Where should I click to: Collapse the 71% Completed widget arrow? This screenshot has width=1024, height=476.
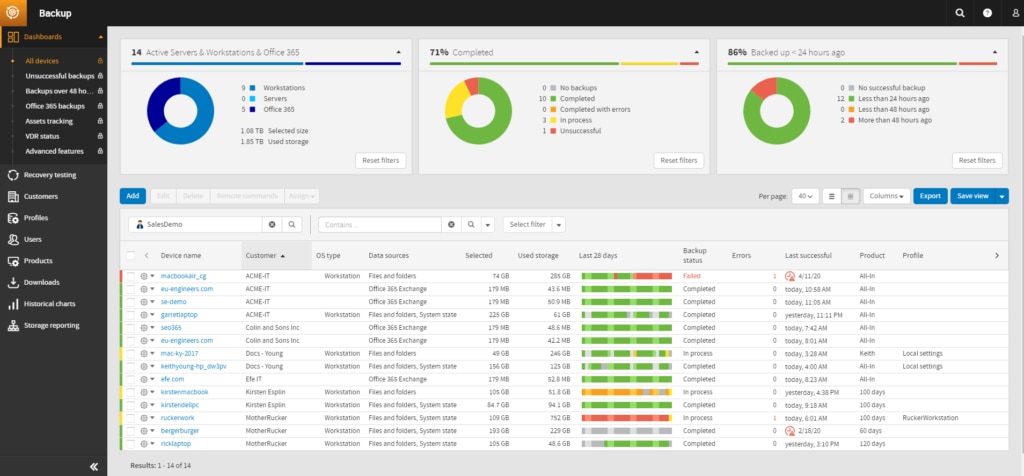[x=696, y=52]
